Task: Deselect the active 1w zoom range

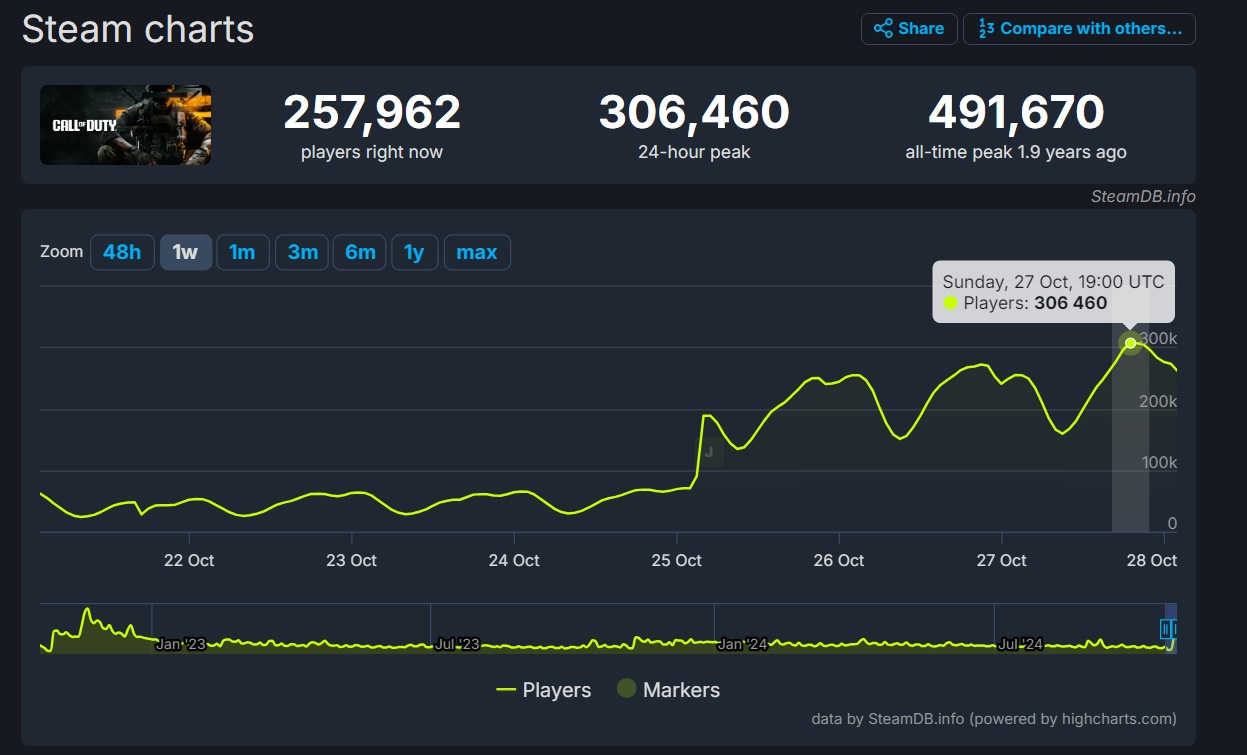Action: tap(185, 252)
